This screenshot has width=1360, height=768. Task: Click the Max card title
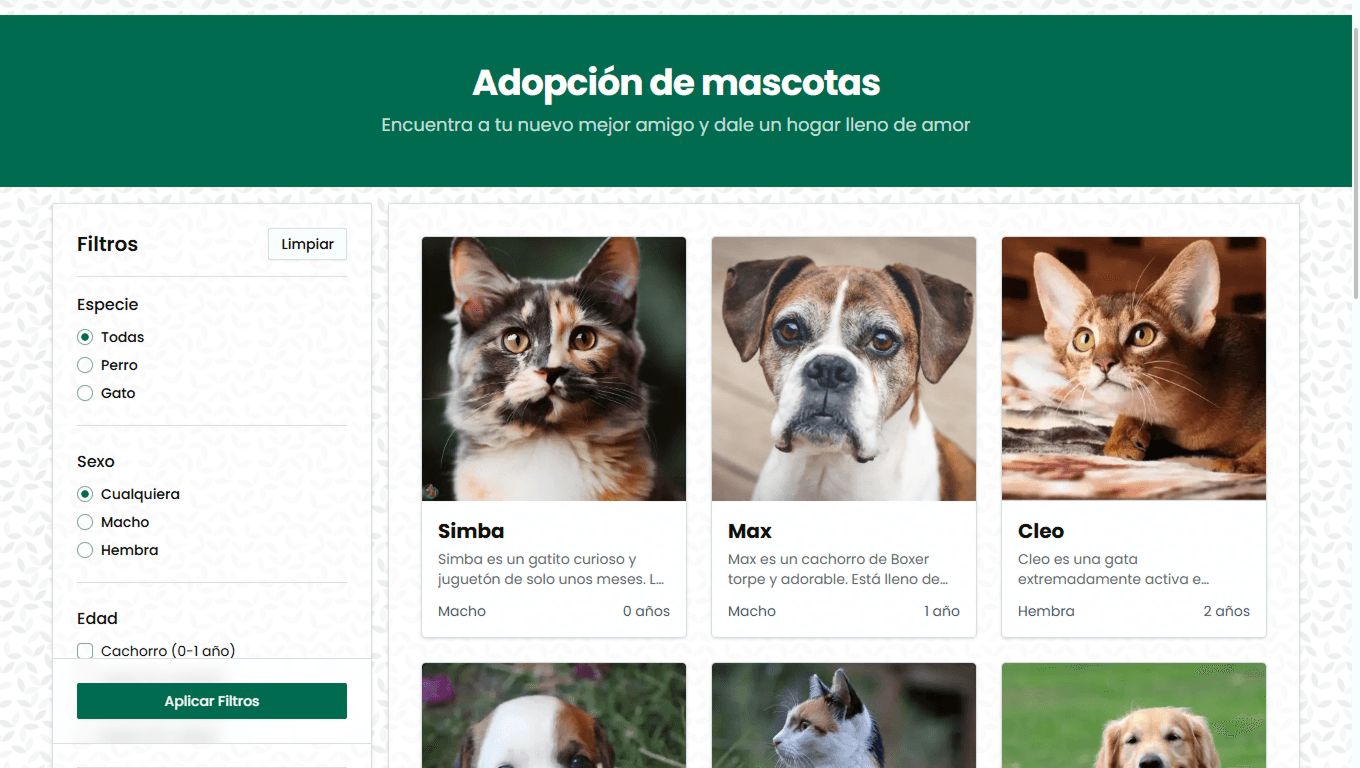pos(750,531)
